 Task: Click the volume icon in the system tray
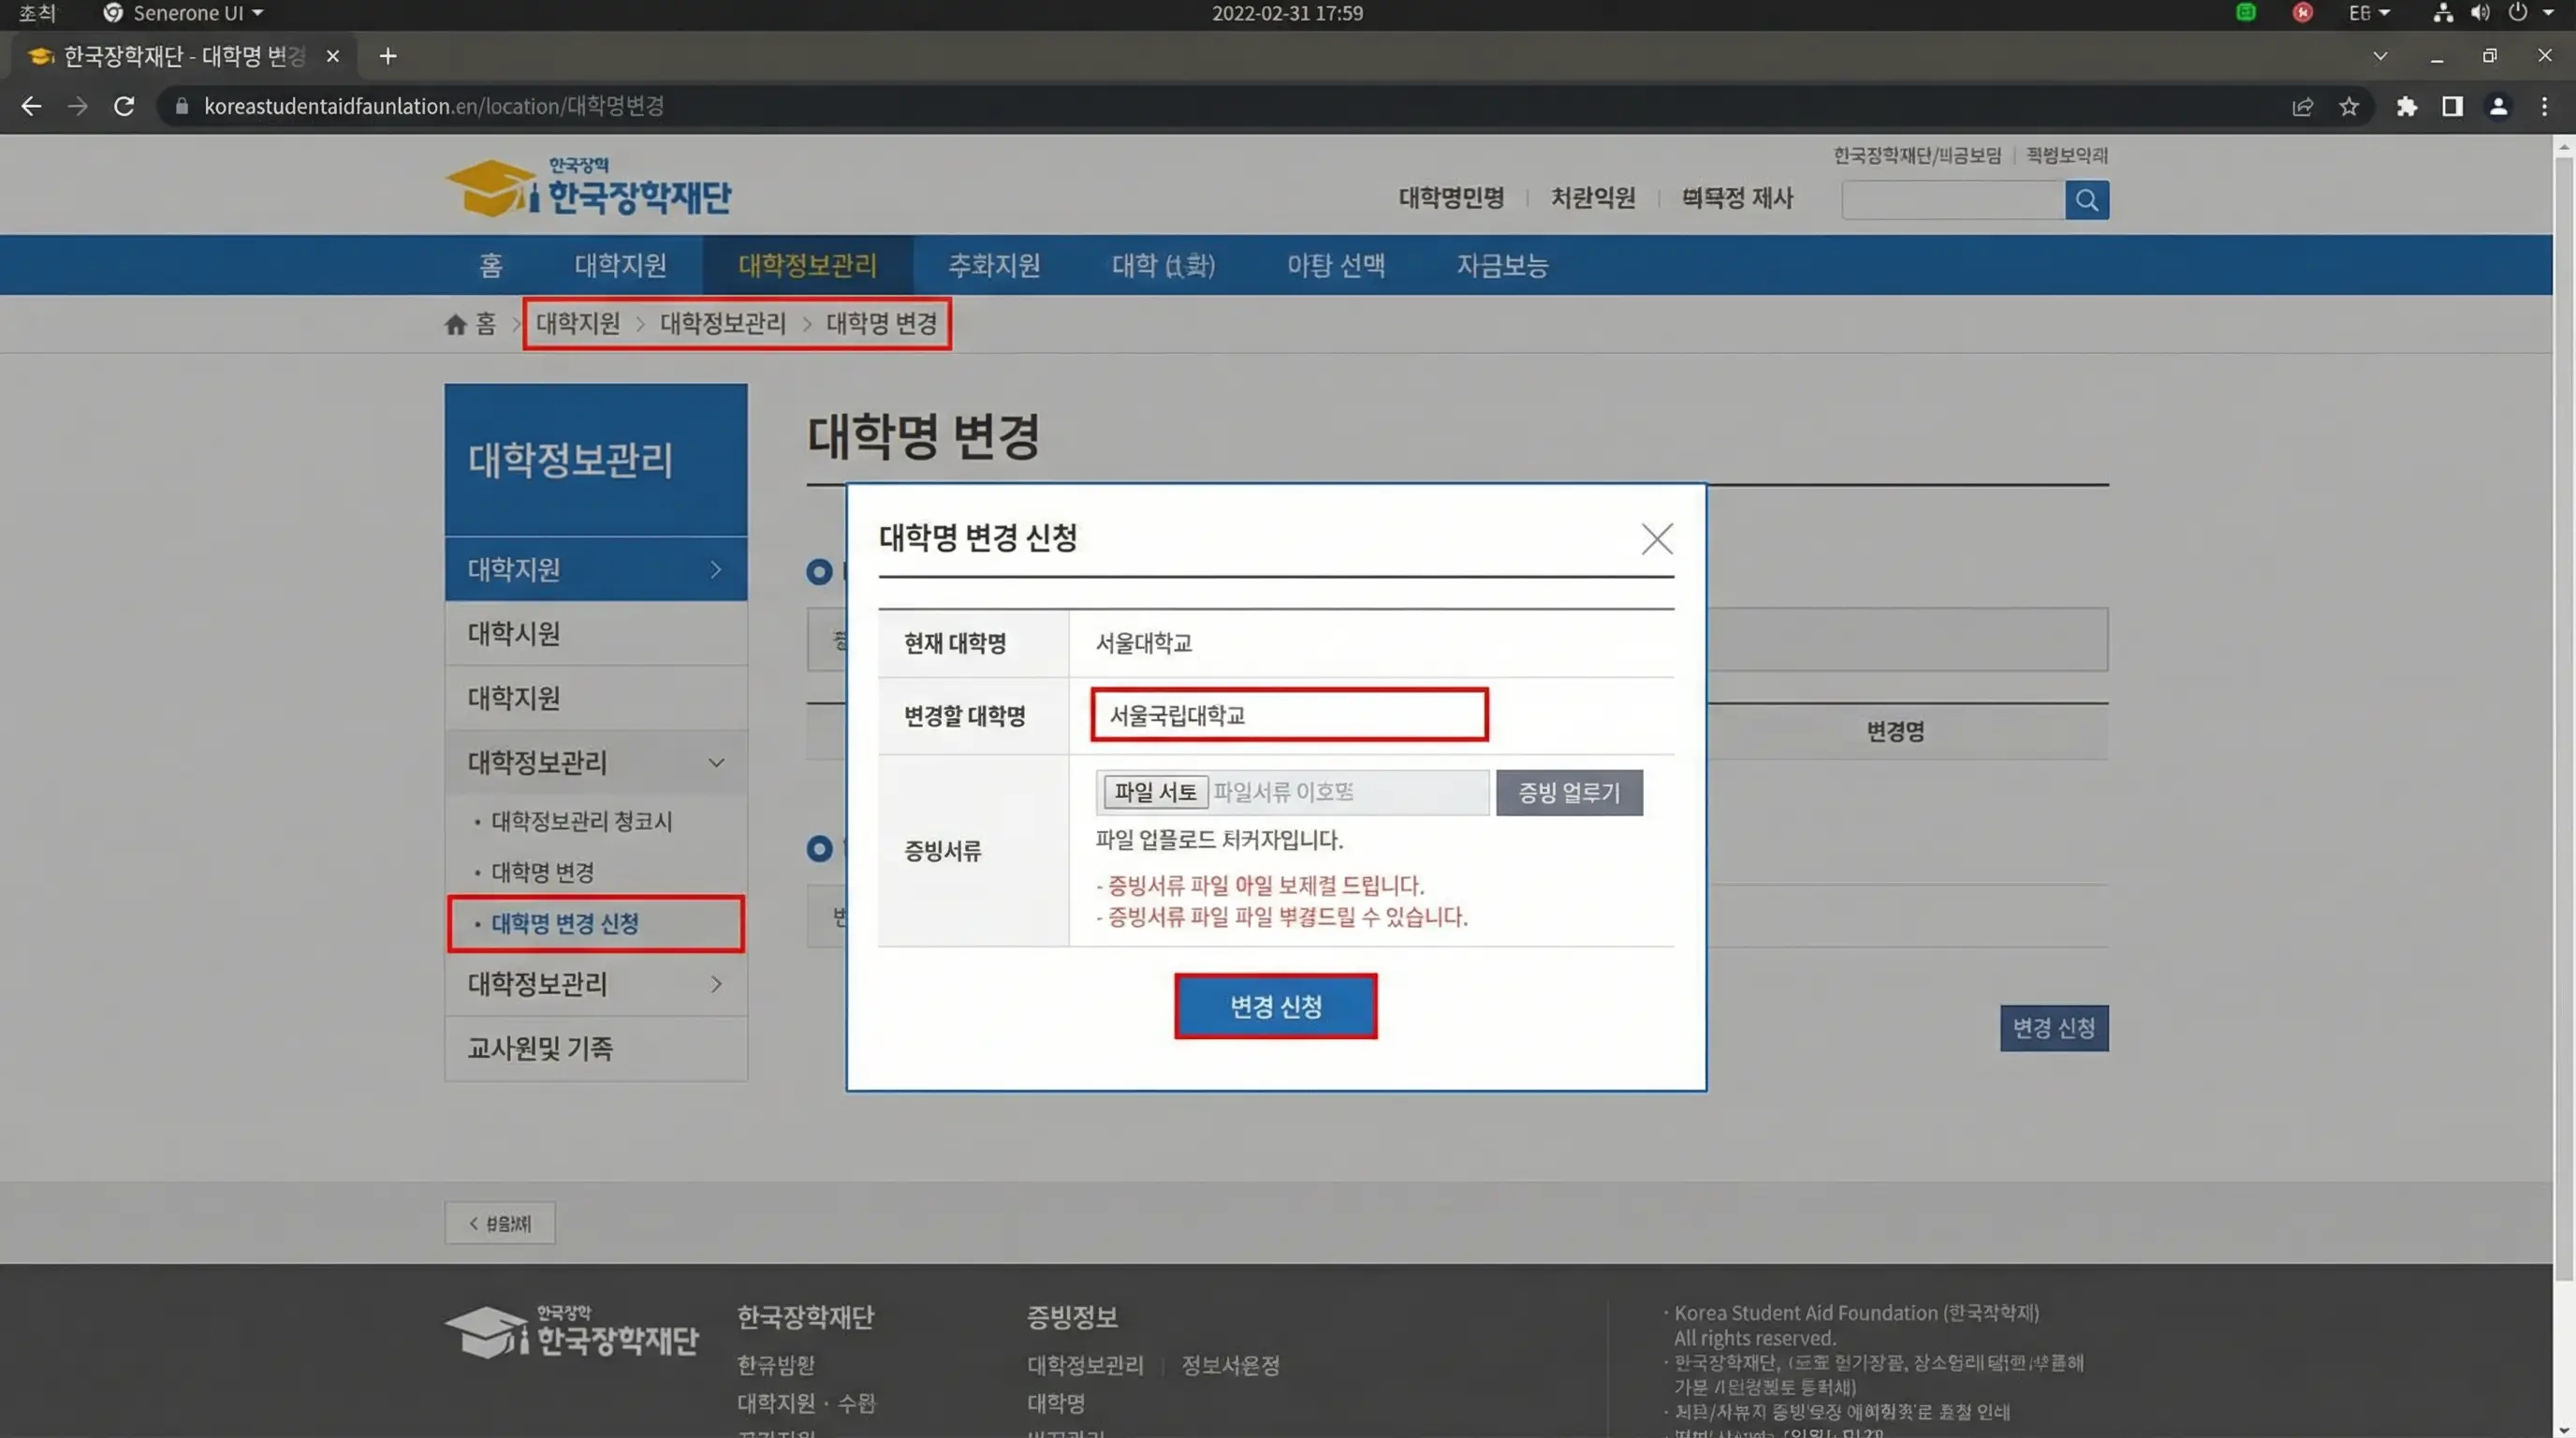click(2478, 13)
